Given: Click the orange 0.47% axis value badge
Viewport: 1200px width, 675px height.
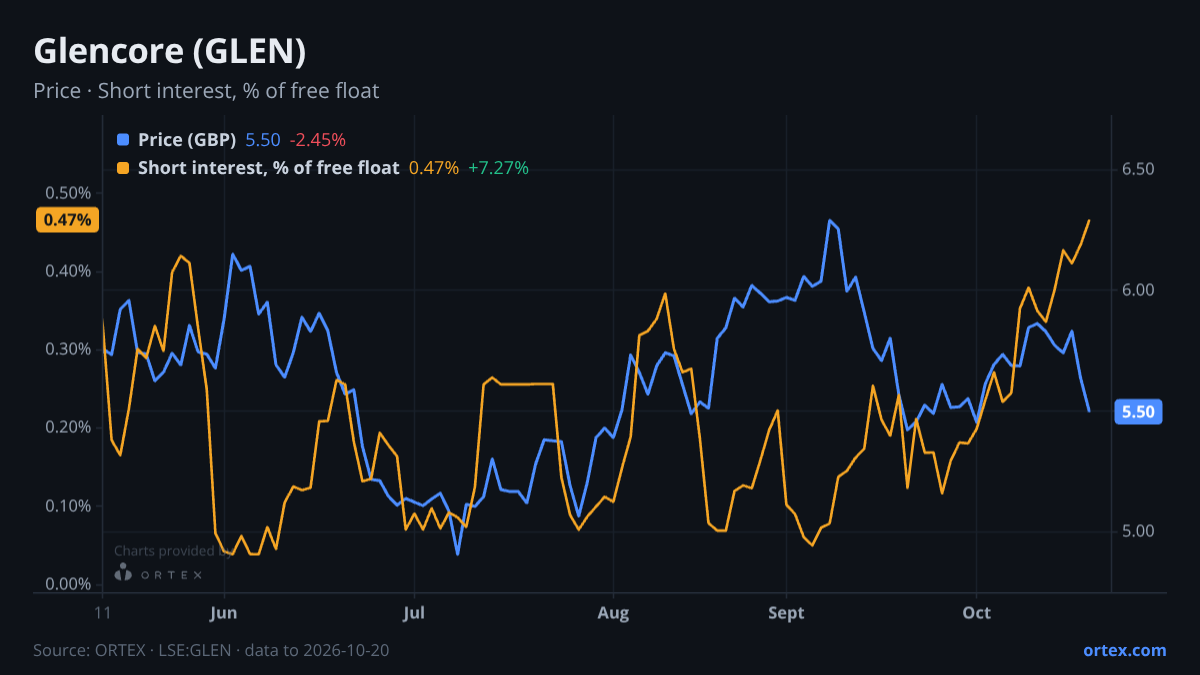Looking at the screenshot, I should click(68, 220).
